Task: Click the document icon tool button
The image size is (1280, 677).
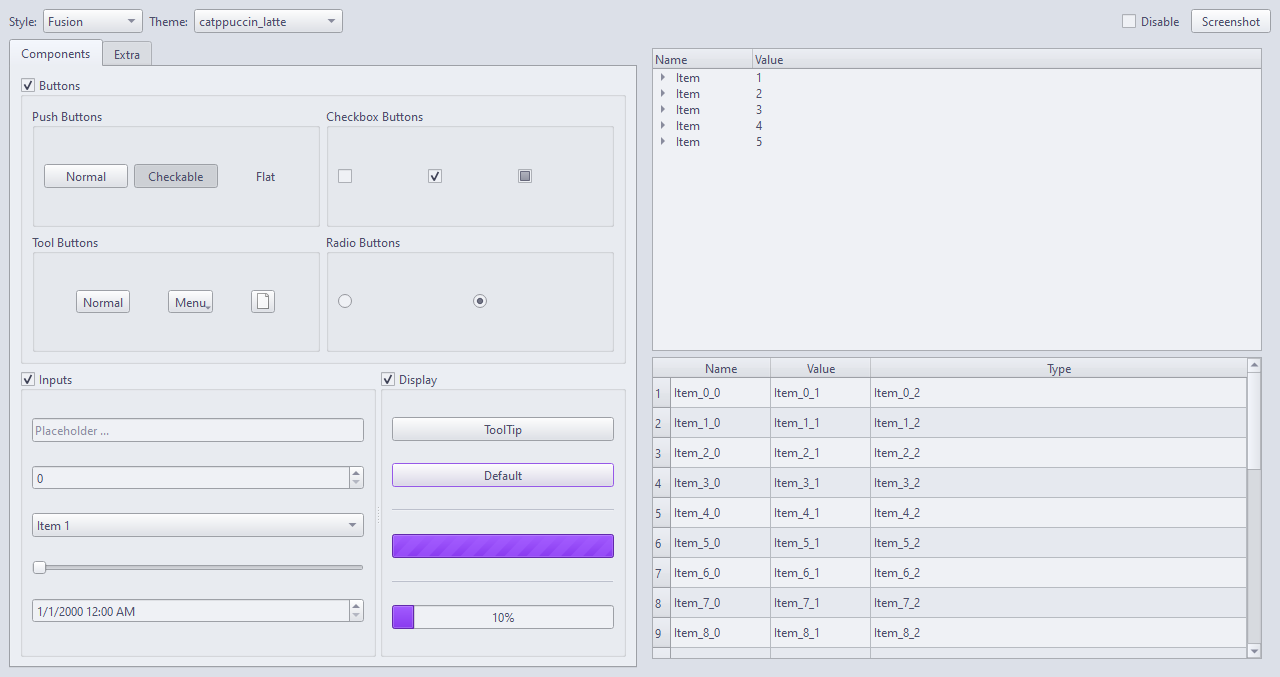Action: pyautogui.click(x=263, y=302)
